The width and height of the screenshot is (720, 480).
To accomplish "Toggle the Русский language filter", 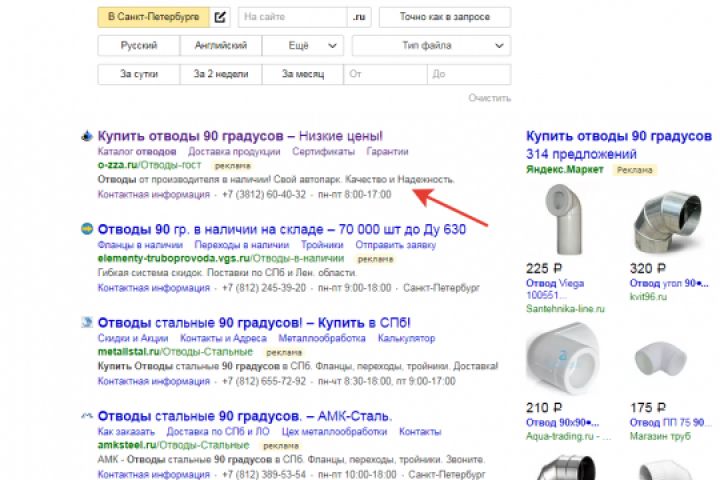I will click(x=139, y=45).
